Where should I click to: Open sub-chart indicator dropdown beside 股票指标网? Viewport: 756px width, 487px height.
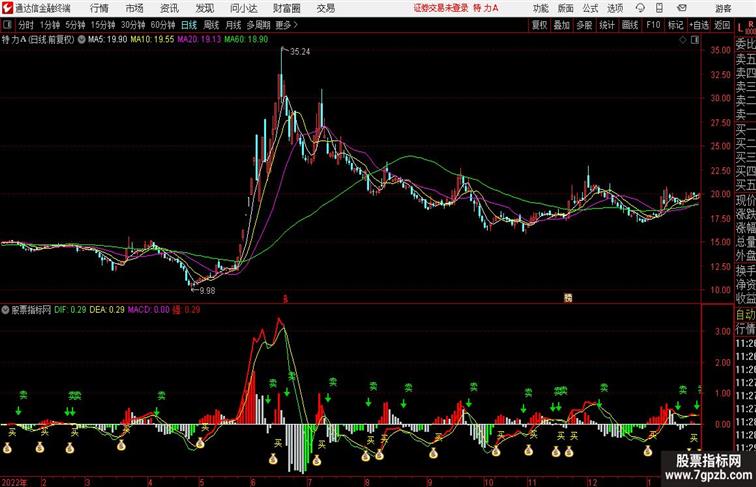[5, 310]
